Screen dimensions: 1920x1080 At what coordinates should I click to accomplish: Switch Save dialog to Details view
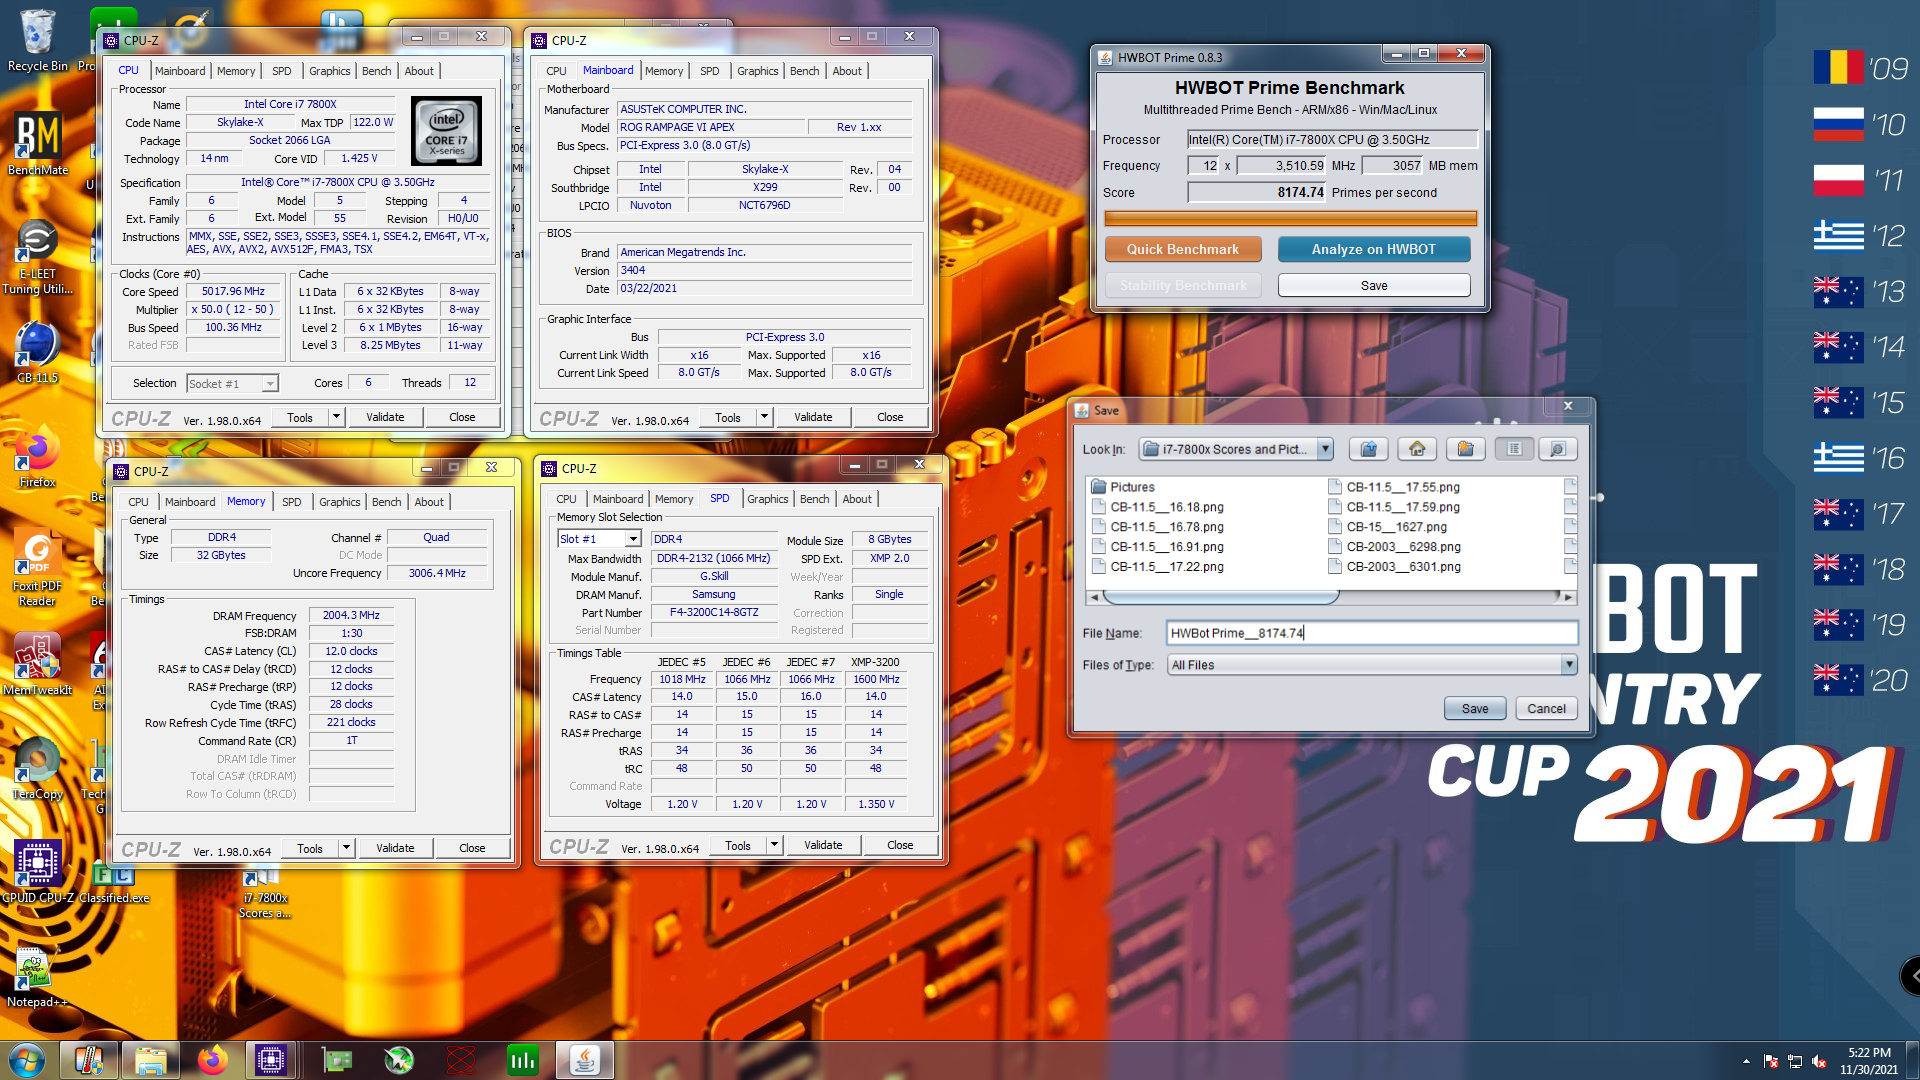tap(1557, 449)
